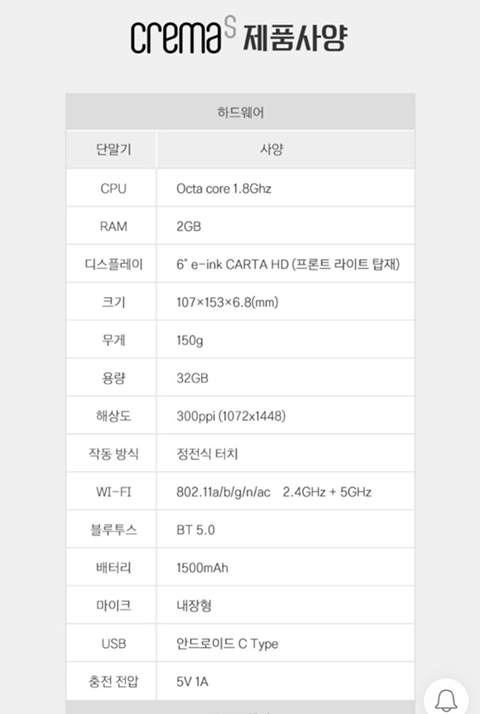Select the 107×153×6.8(mm) size value
This screenshot has height=714, width=480.
click(x=227, y=302)
